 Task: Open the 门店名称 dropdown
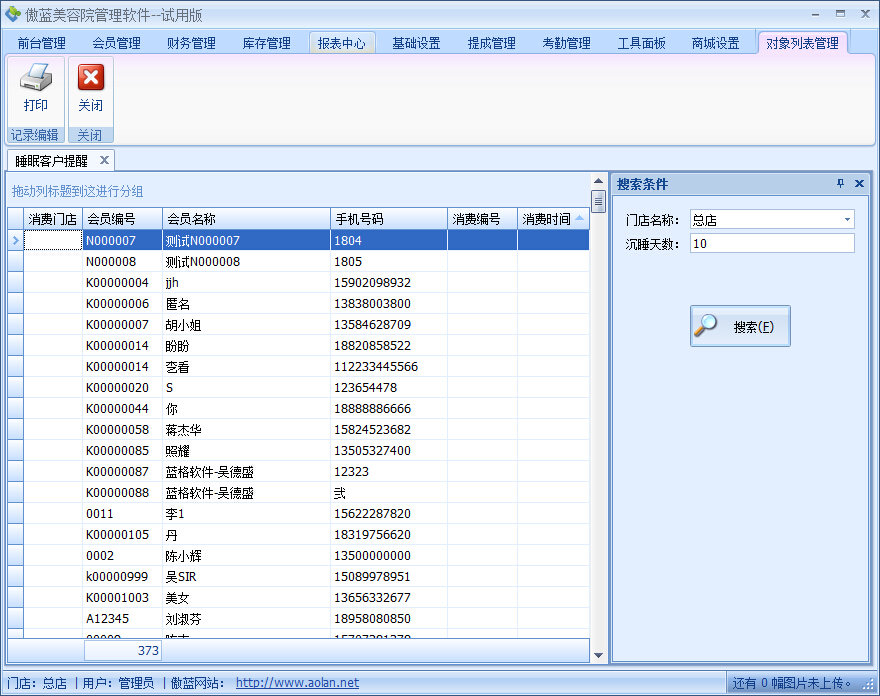pos(847,220)
